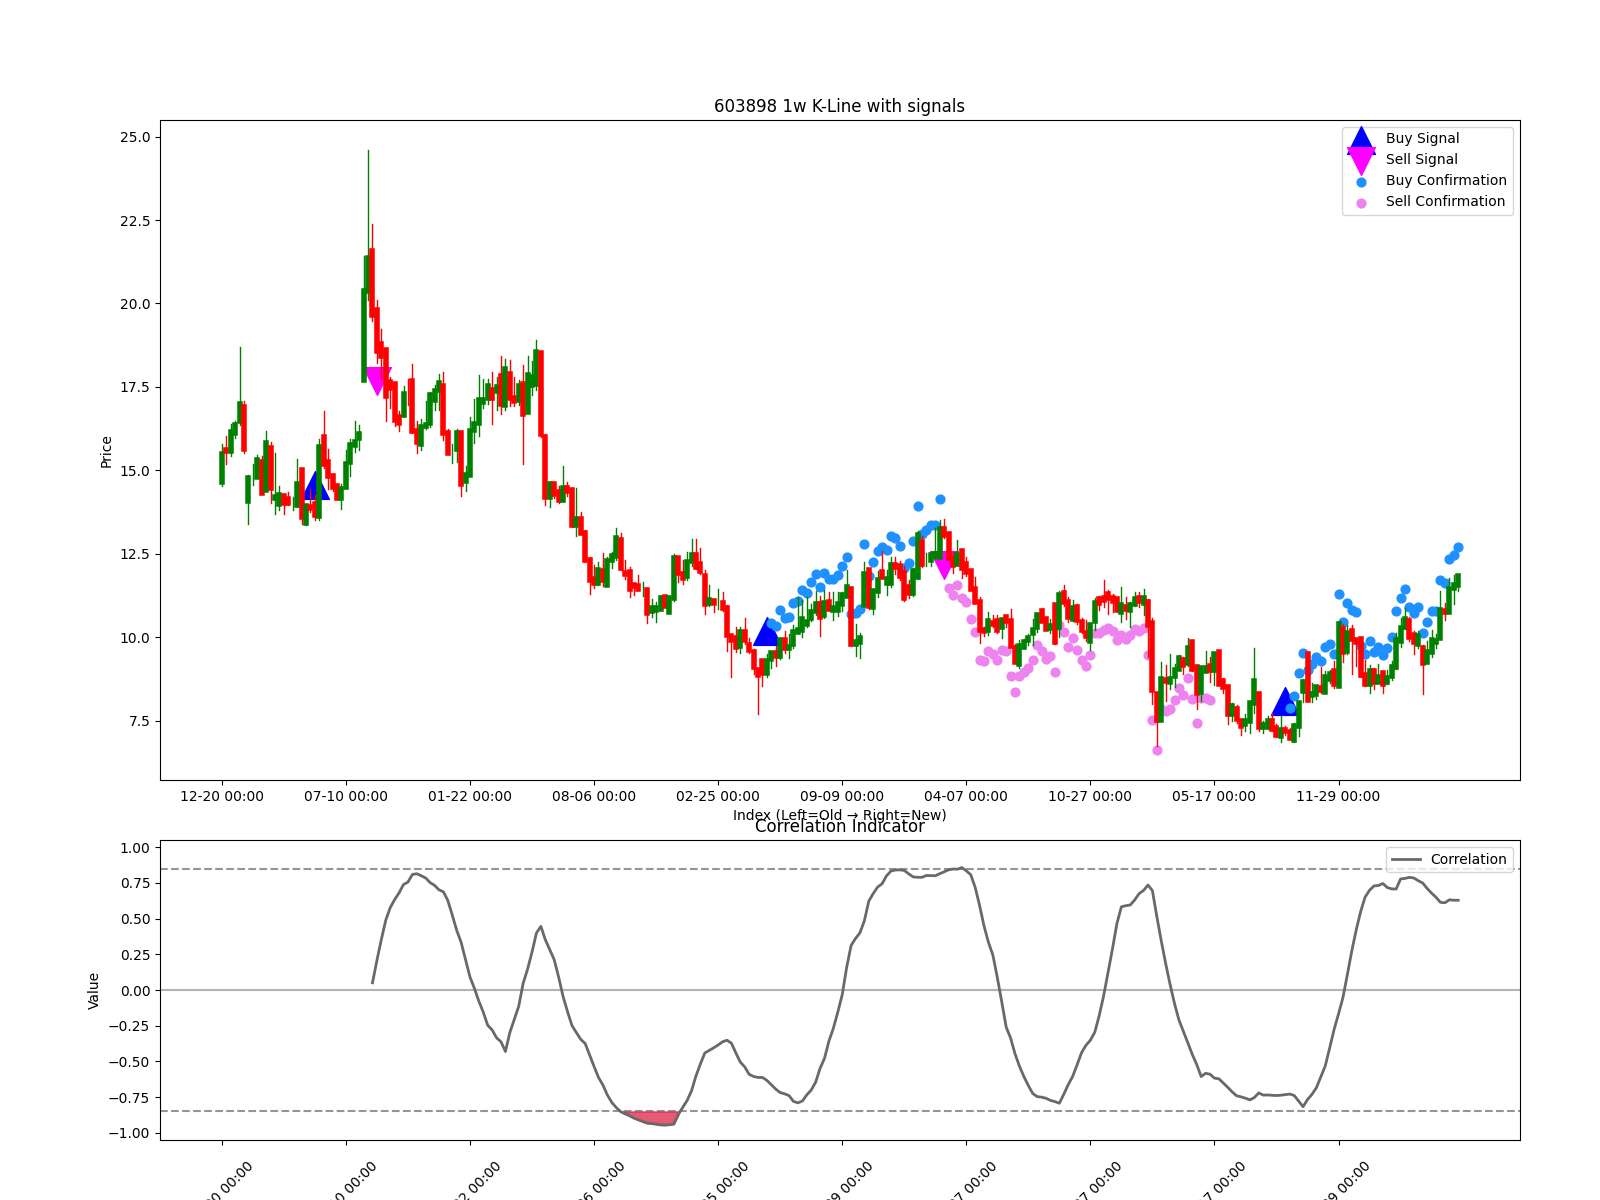Click the 'Value' y-axis label
Viewport: 1600px width, 1200px height.
[94, 990]
